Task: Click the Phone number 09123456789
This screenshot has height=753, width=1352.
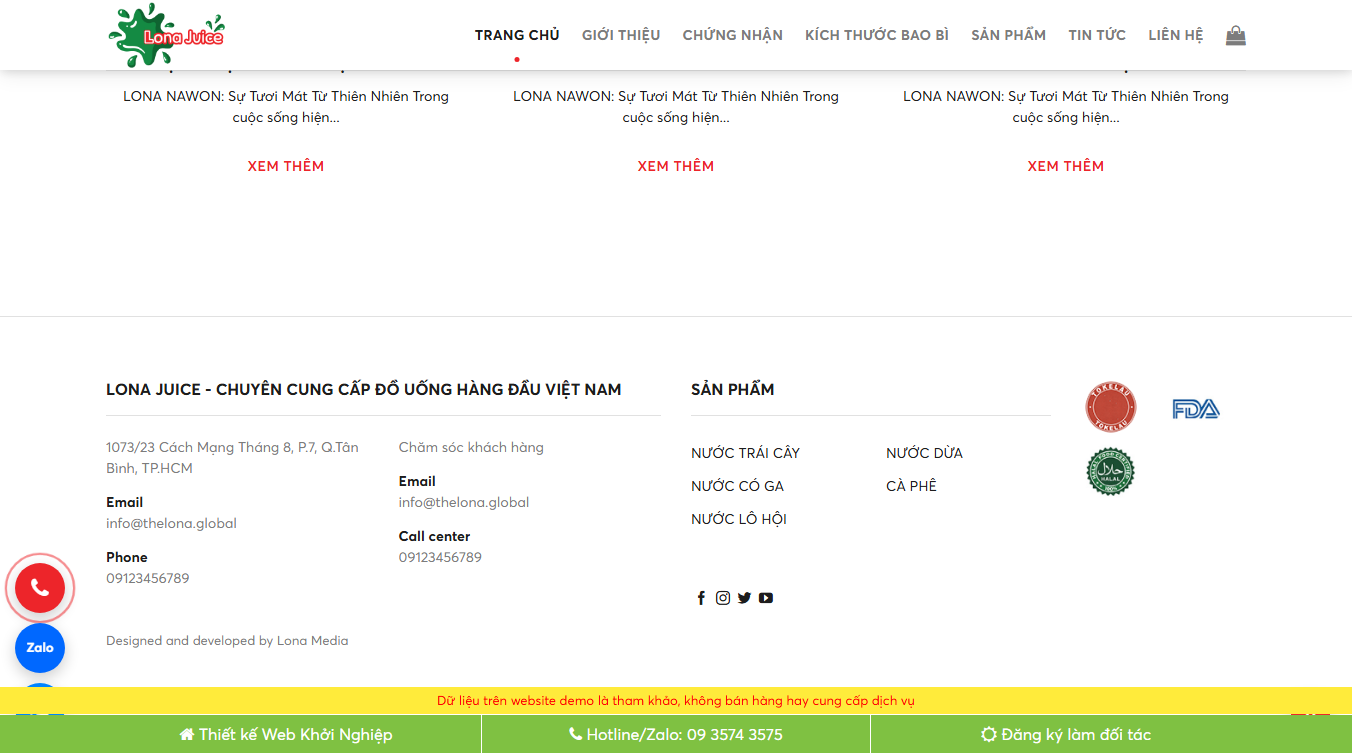Action: (148, 578)
